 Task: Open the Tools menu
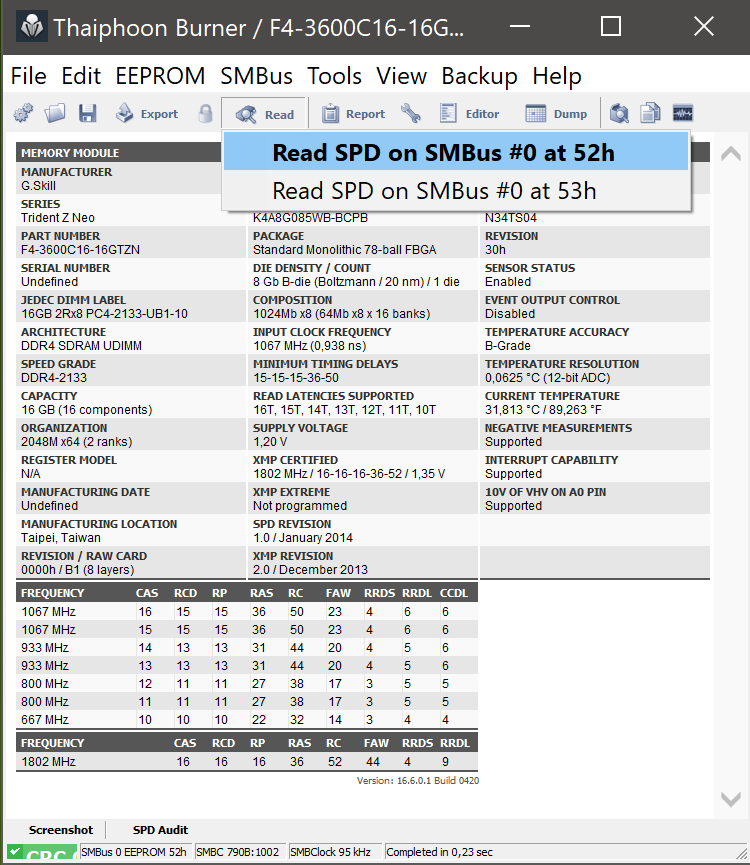coord(334,76)
